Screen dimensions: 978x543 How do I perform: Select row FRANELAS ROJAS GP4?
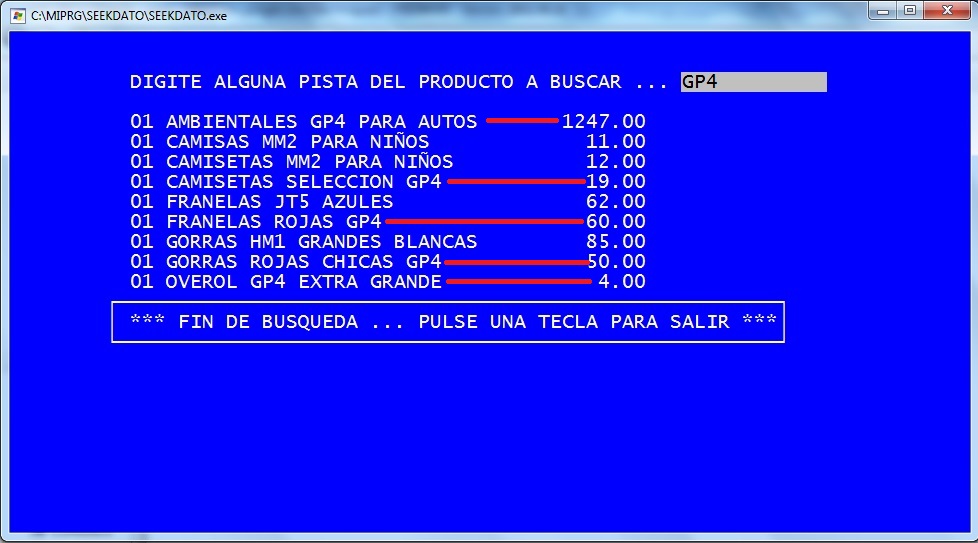point(388,221)
